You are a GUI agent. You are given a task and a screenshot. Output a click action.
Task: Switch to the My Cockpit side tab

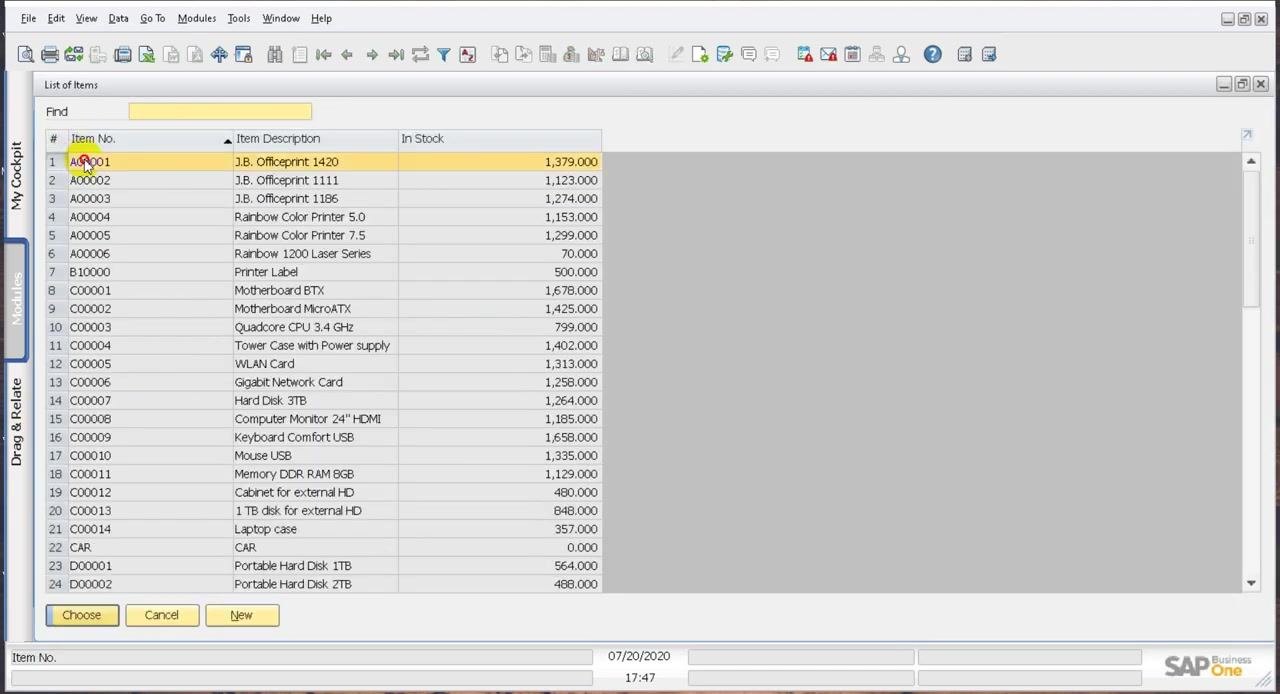16,175
